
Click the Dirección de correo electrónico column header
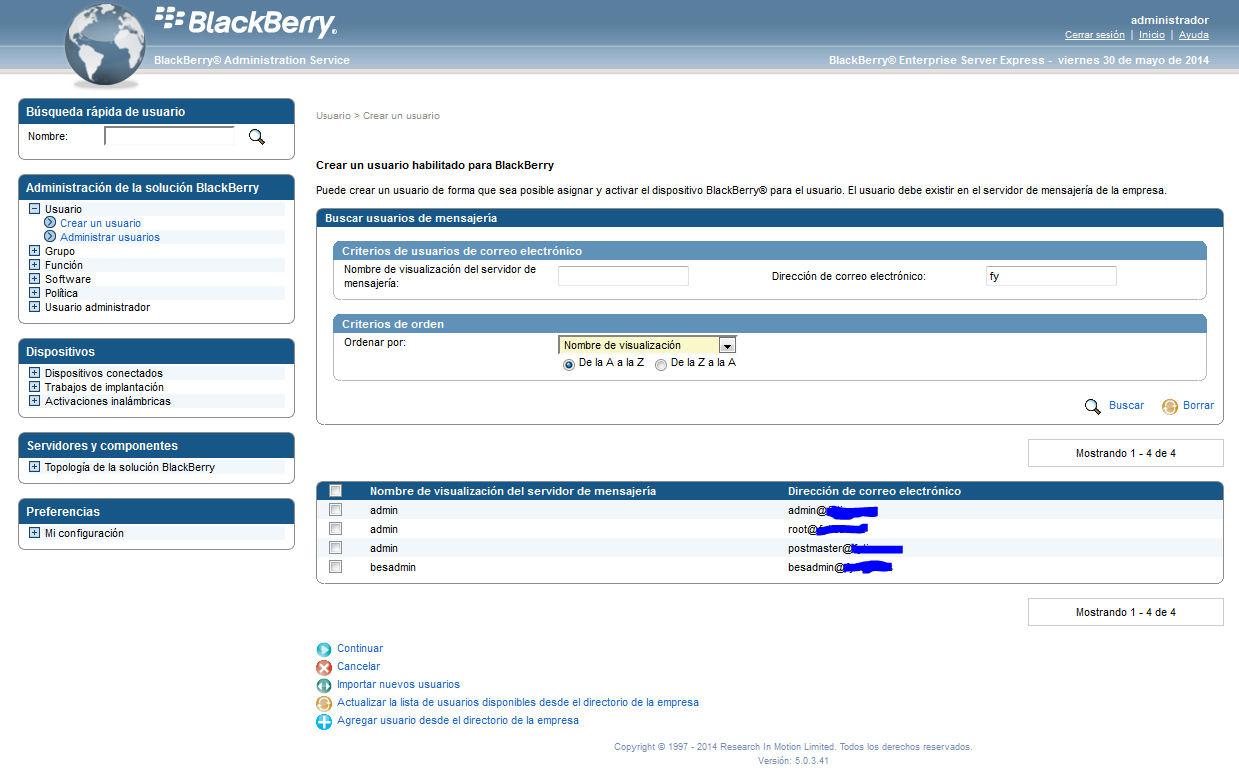[874, 491]
